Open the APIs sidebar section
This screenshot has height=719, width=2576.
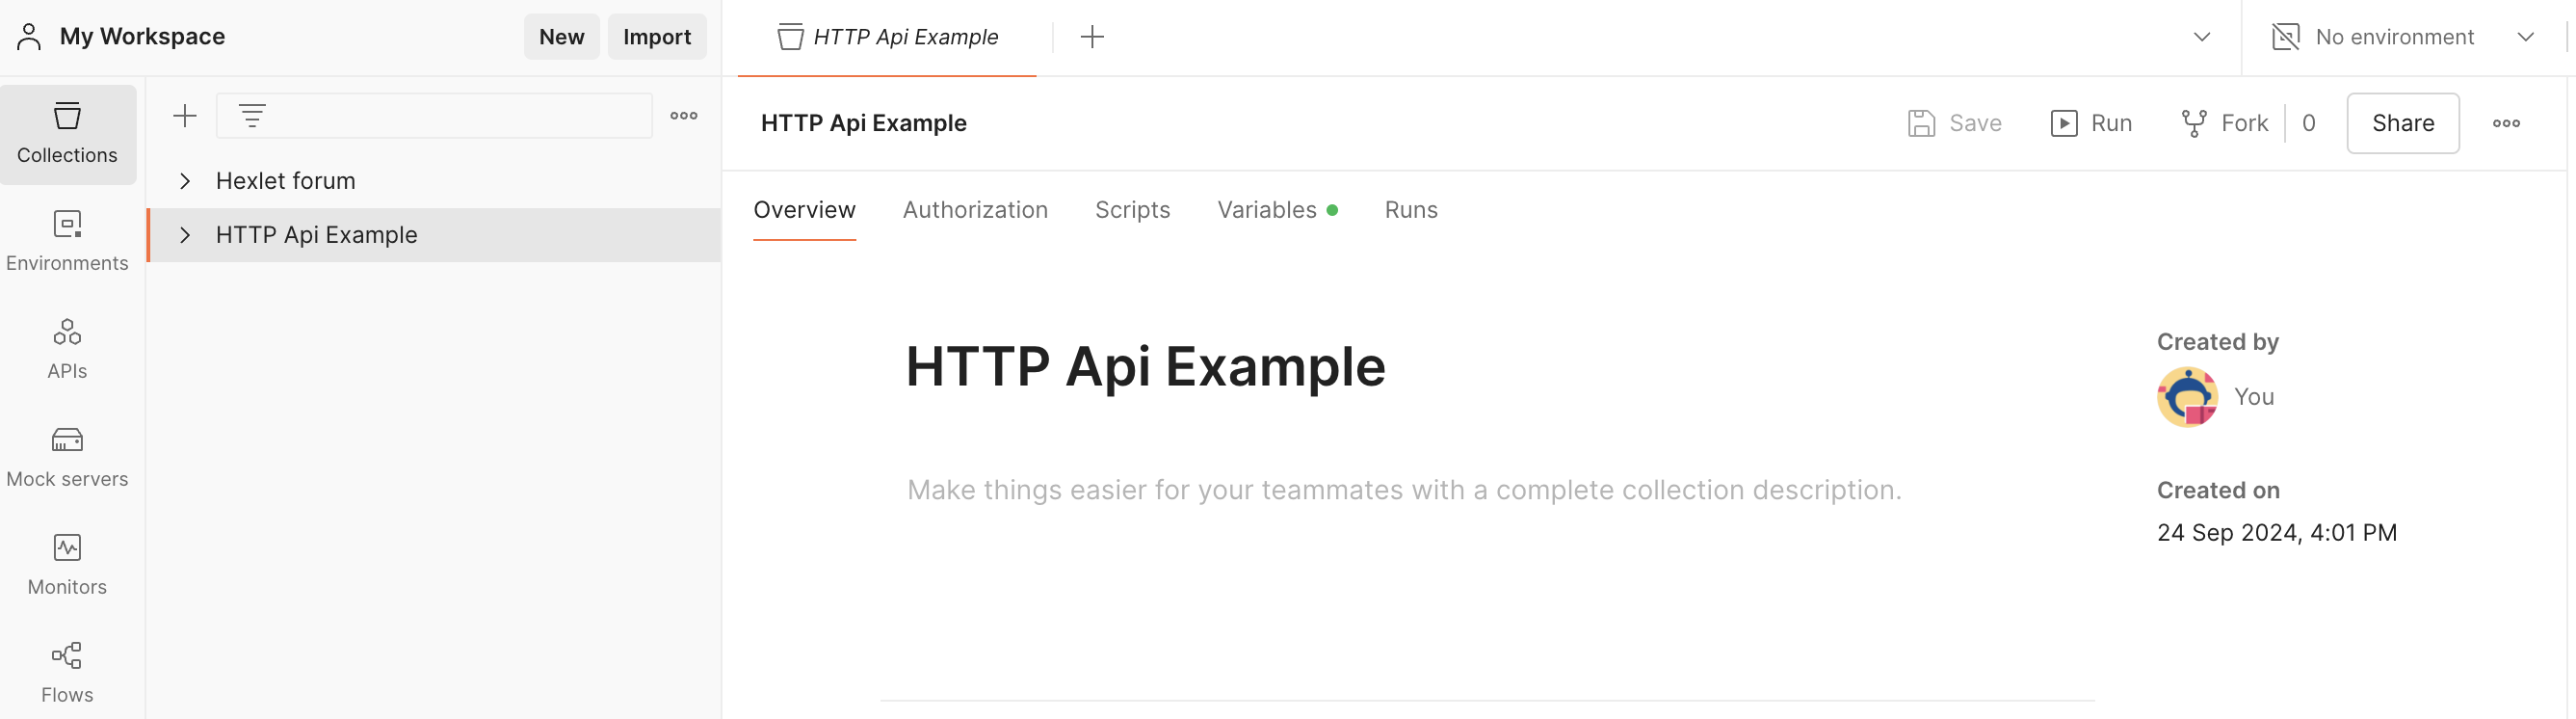(x=67, y=348)
